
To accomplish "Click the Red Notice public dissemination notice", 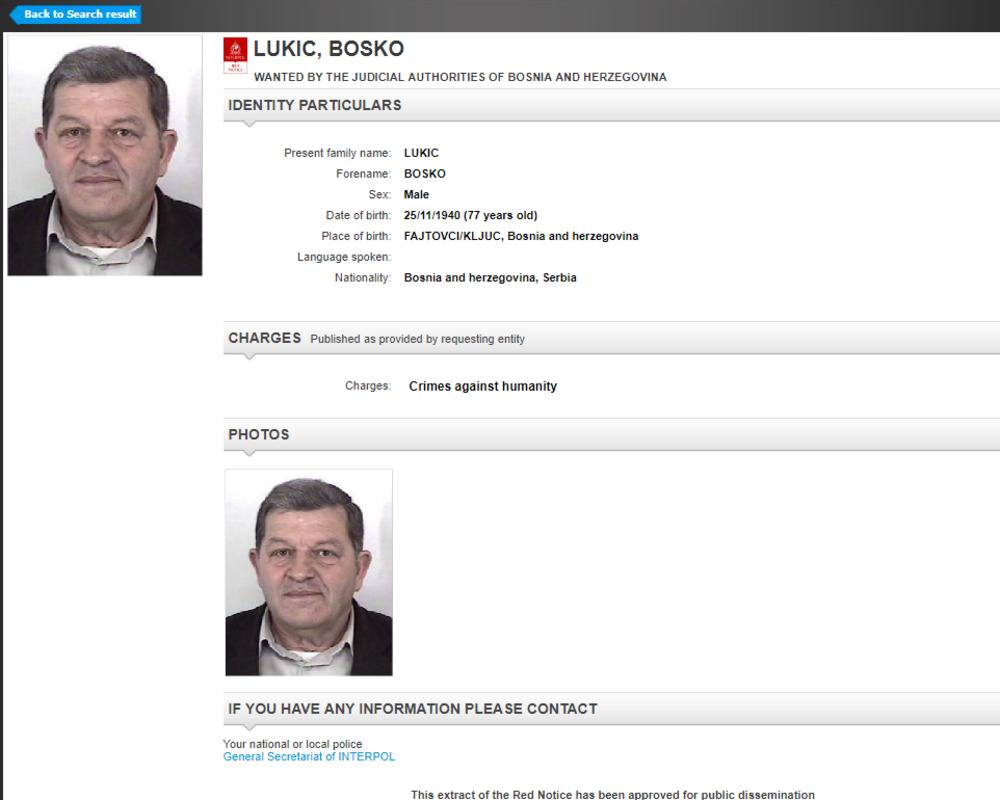I will 612,794.
